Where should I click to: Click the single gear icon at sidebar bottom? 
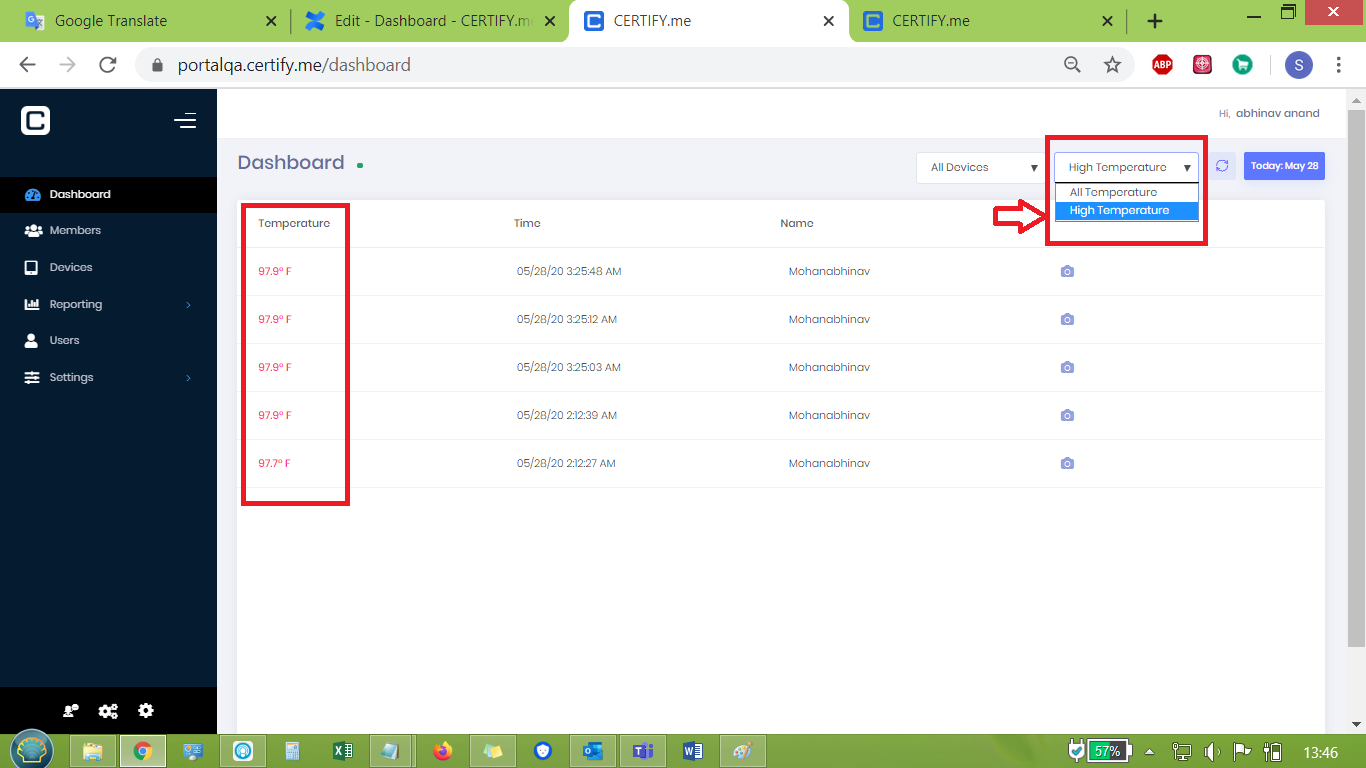146,711
